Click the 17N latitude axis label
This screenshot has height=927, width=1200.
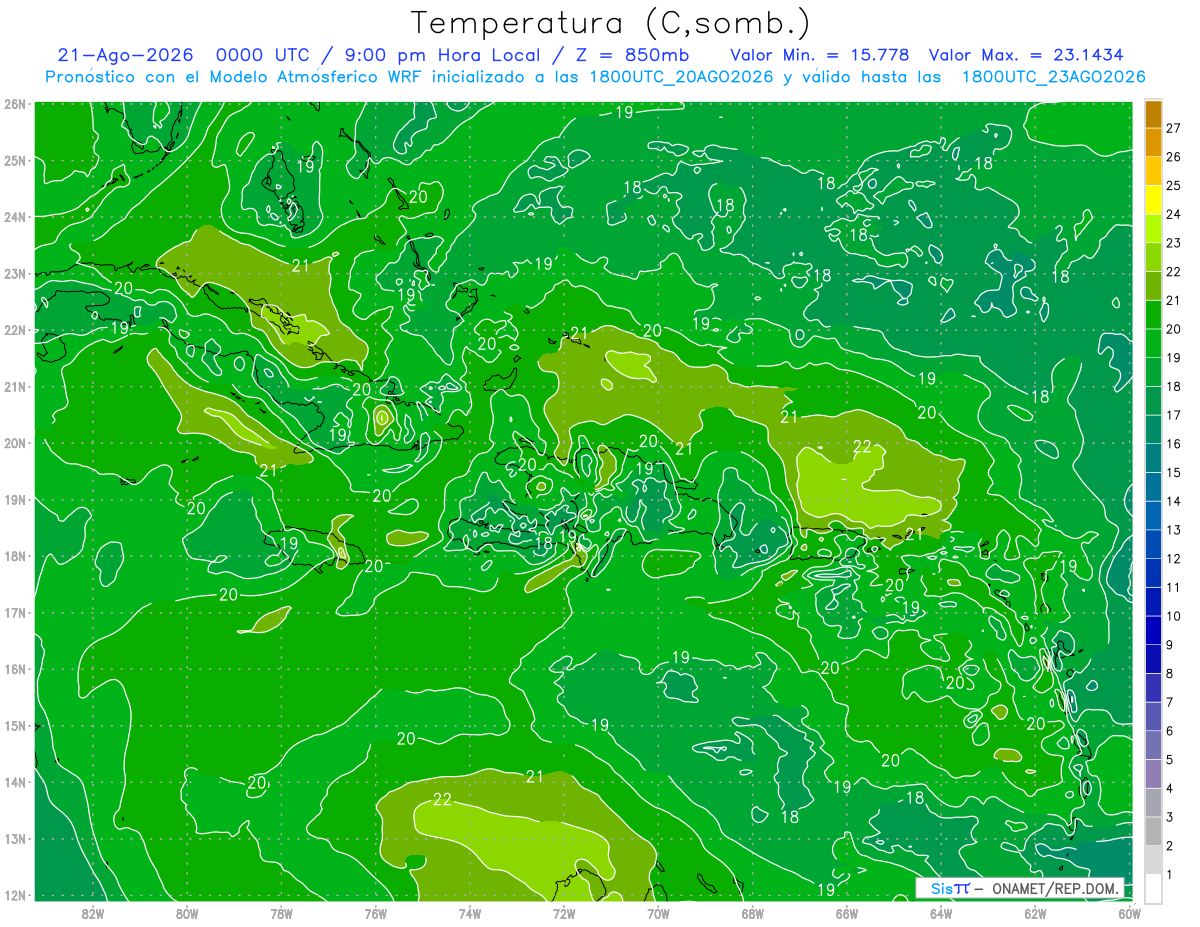[15, 612]
